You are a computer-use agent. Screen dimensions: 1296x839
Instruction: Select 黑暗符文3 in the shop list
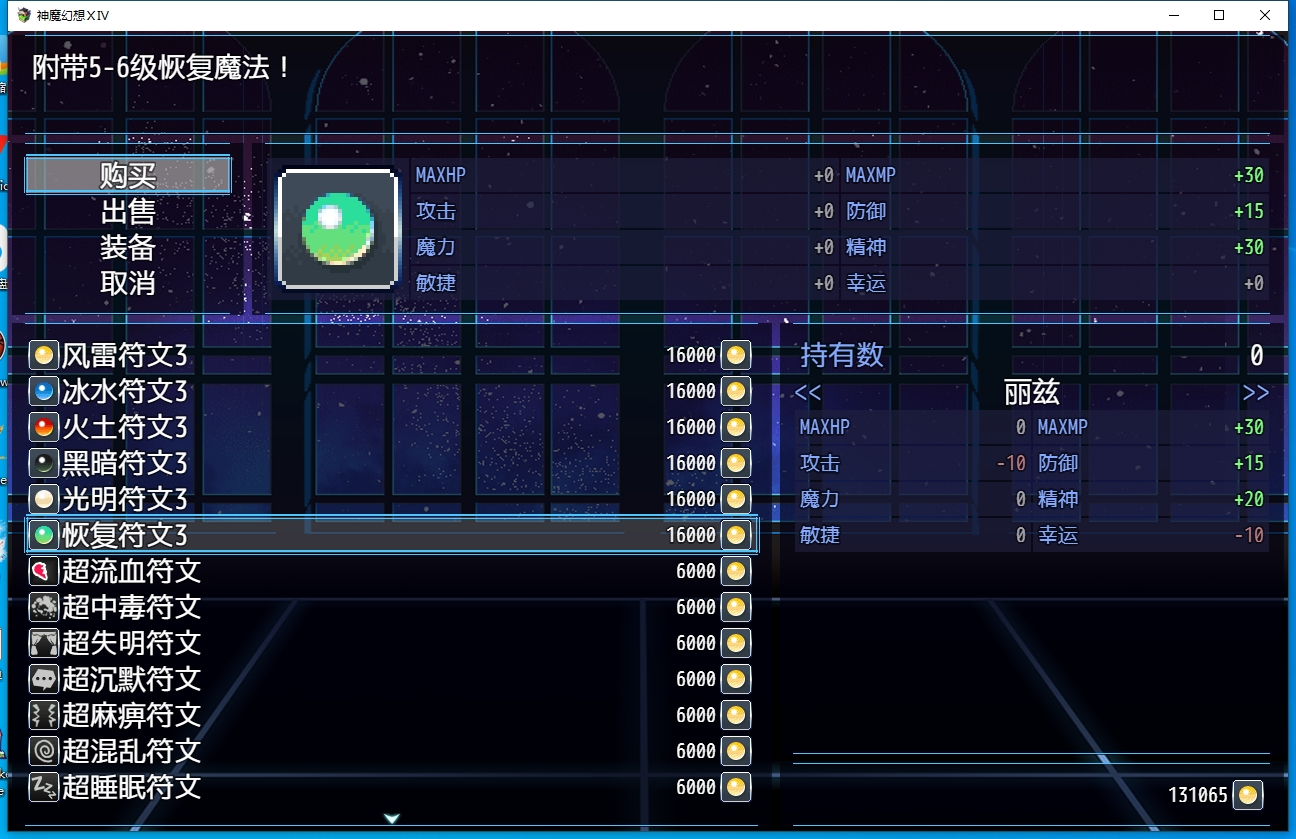pos(391,463)
